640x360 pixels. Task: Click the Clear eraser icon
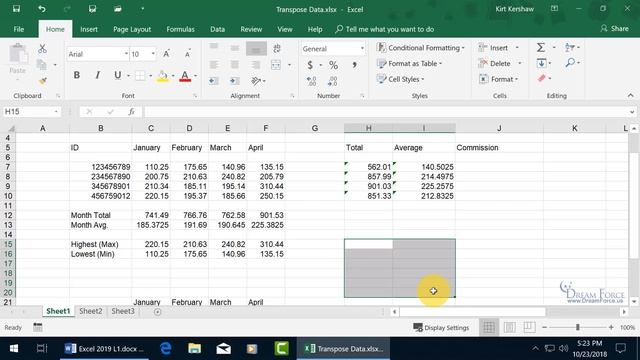coord(542,78)
